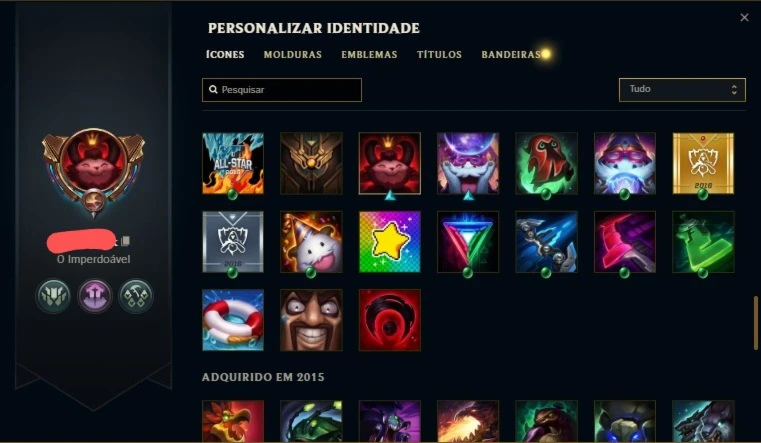The image size is (761, 443).
Task: Pick the gold Worlds 2016 icon
Action: click(703, 164)
